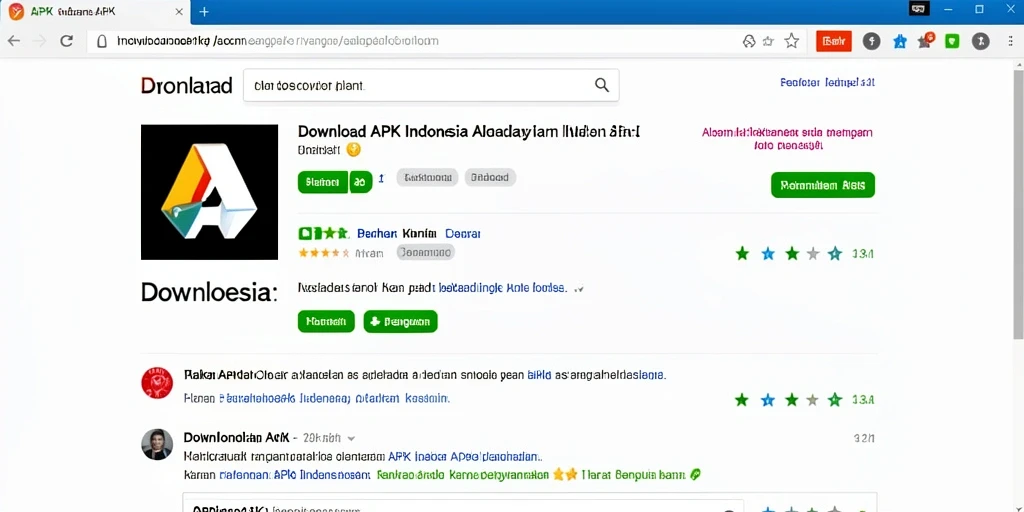Screen dimensions: 1024x512
Task: Click the "Downloesia:" heading
Action: [209, 292]
